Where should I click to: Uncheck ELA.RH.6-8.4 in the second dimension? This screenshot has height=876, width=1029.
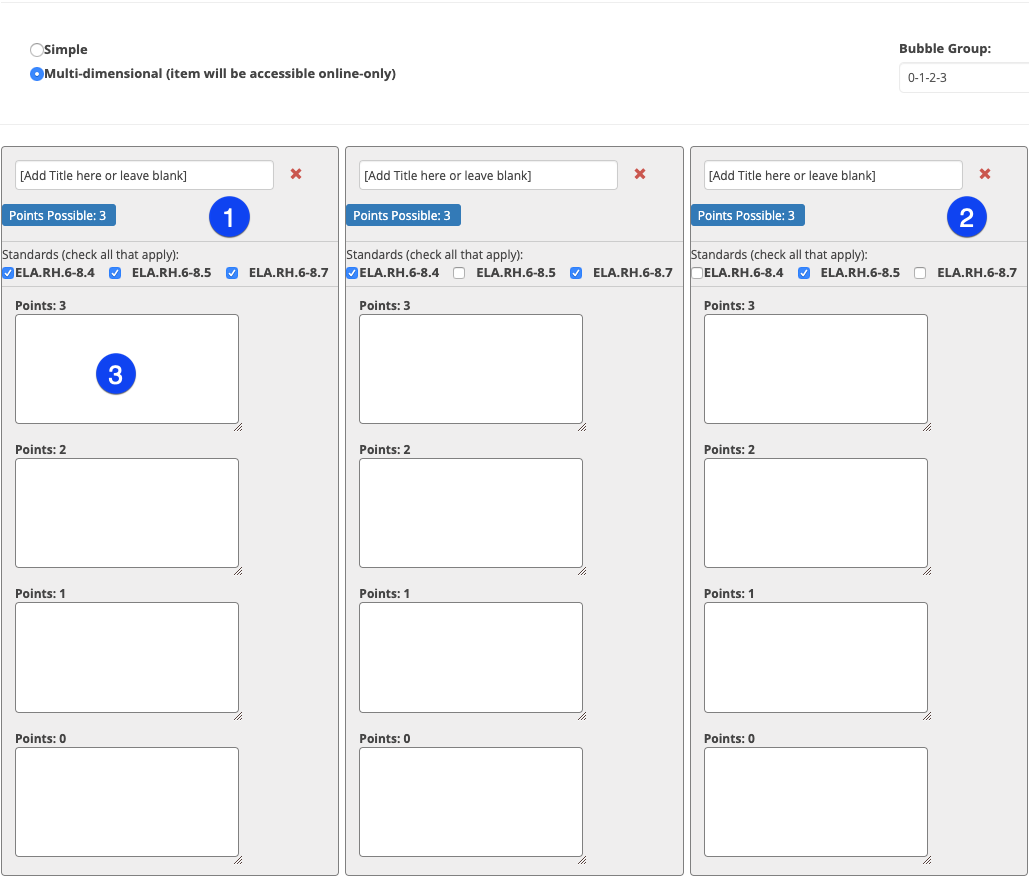[352, 273]
